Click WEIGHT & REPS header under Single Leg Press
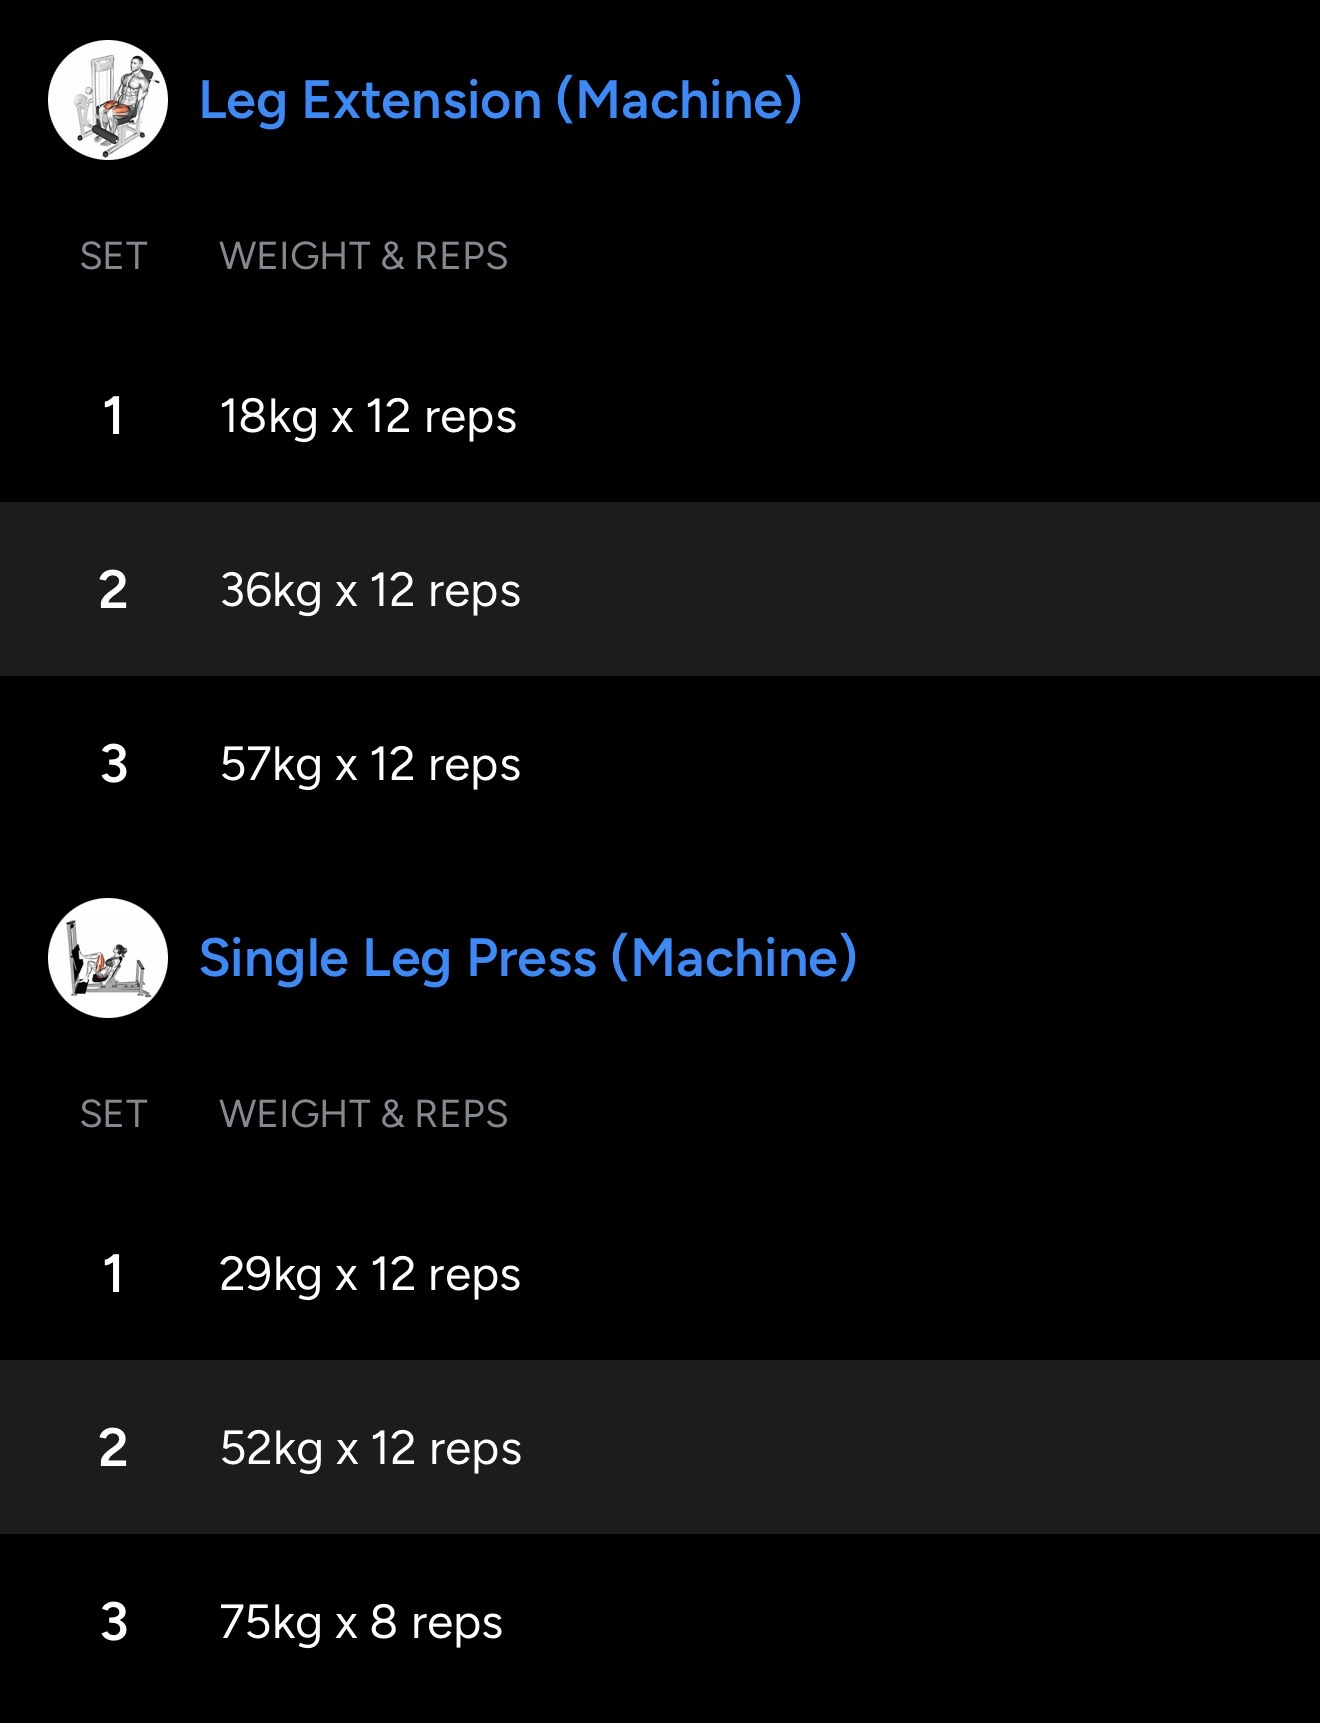The image size is (1320, 1723). coord(363,1114)
